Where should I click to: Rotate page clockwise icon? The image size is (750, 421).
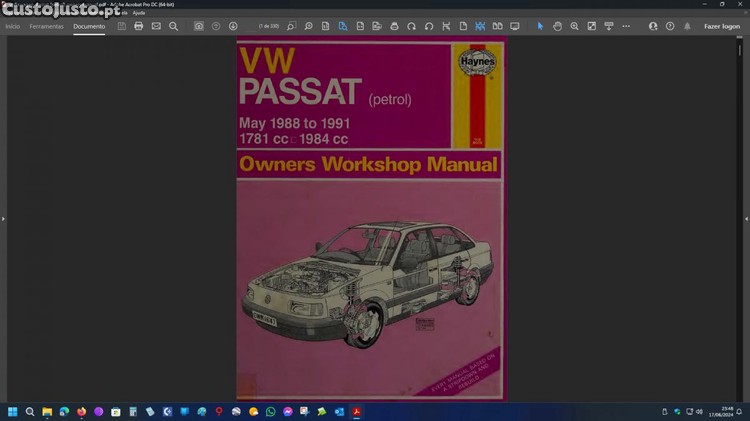[429, 26]
